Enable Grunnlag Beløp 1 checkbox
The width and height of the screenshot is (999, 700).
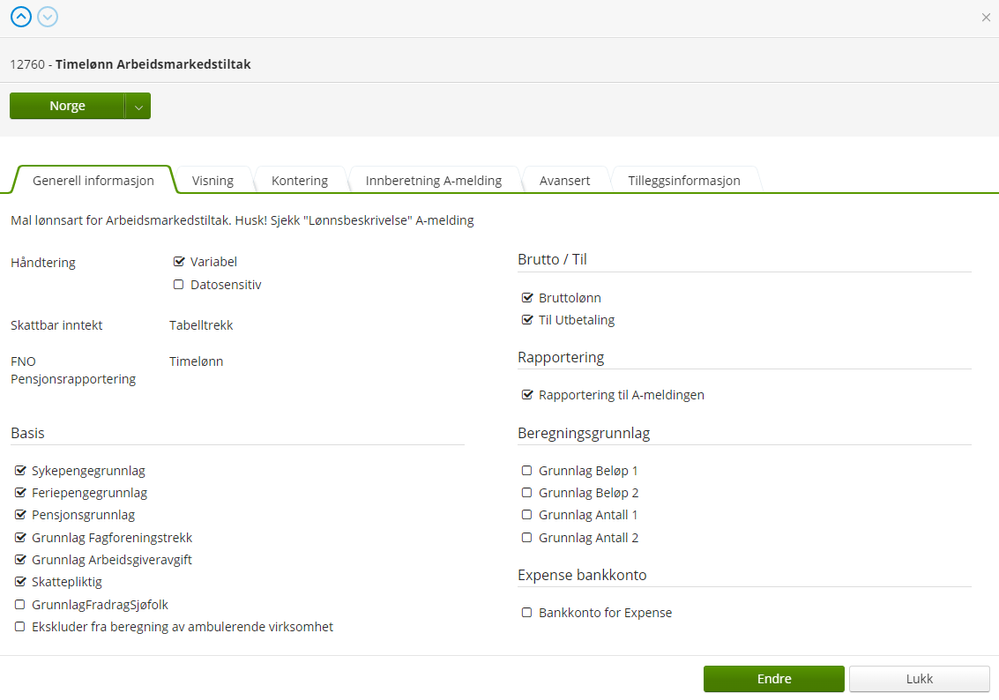tap(527, 471)
